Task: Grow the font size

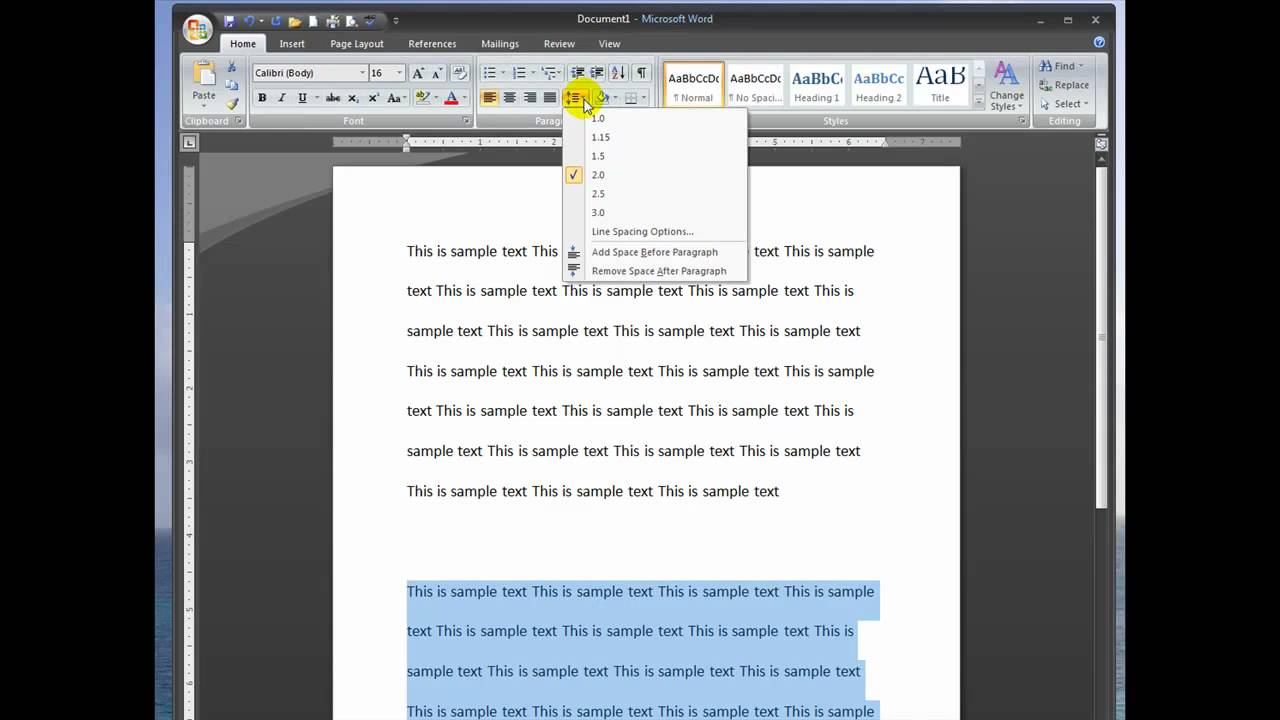Action: [418, 73]
